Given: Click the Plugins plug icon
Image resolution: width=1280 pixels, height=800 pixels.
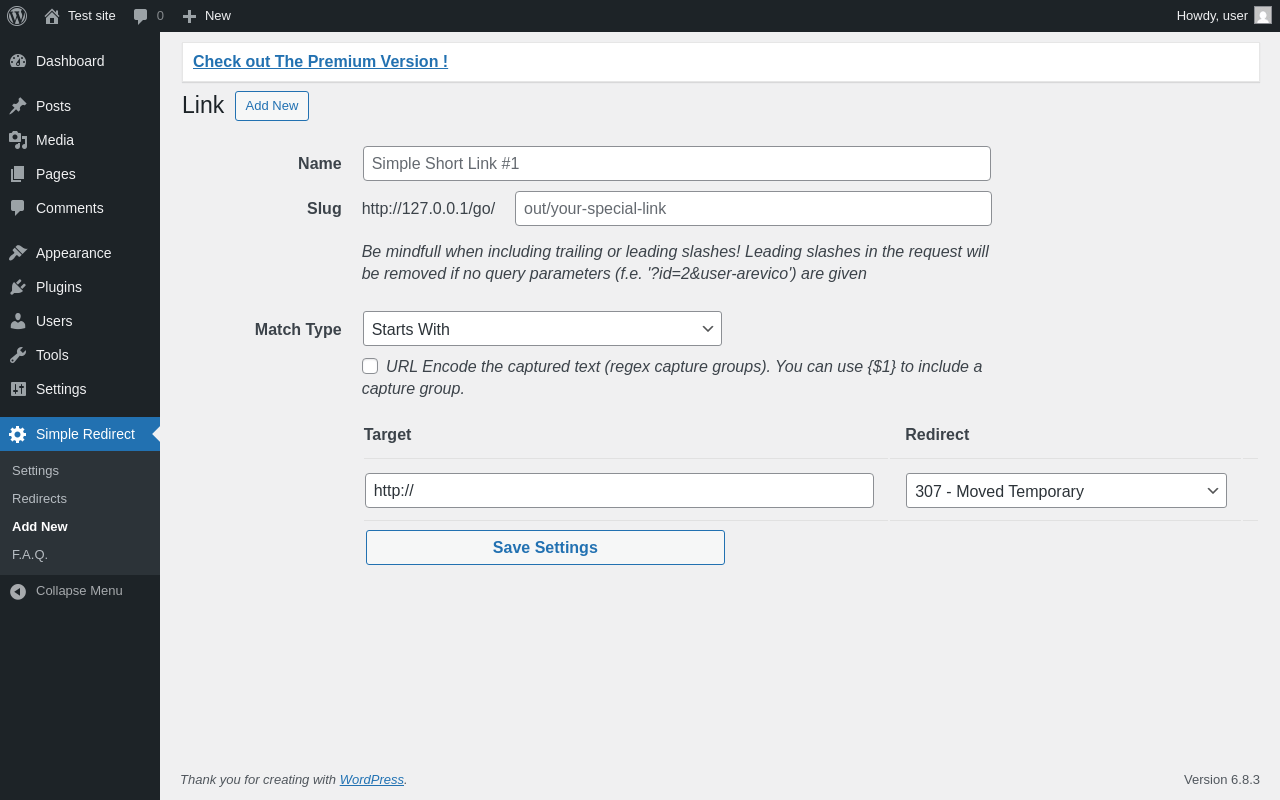Looking at the screenshot, I should pyautogui.click(x=18, y=287).
